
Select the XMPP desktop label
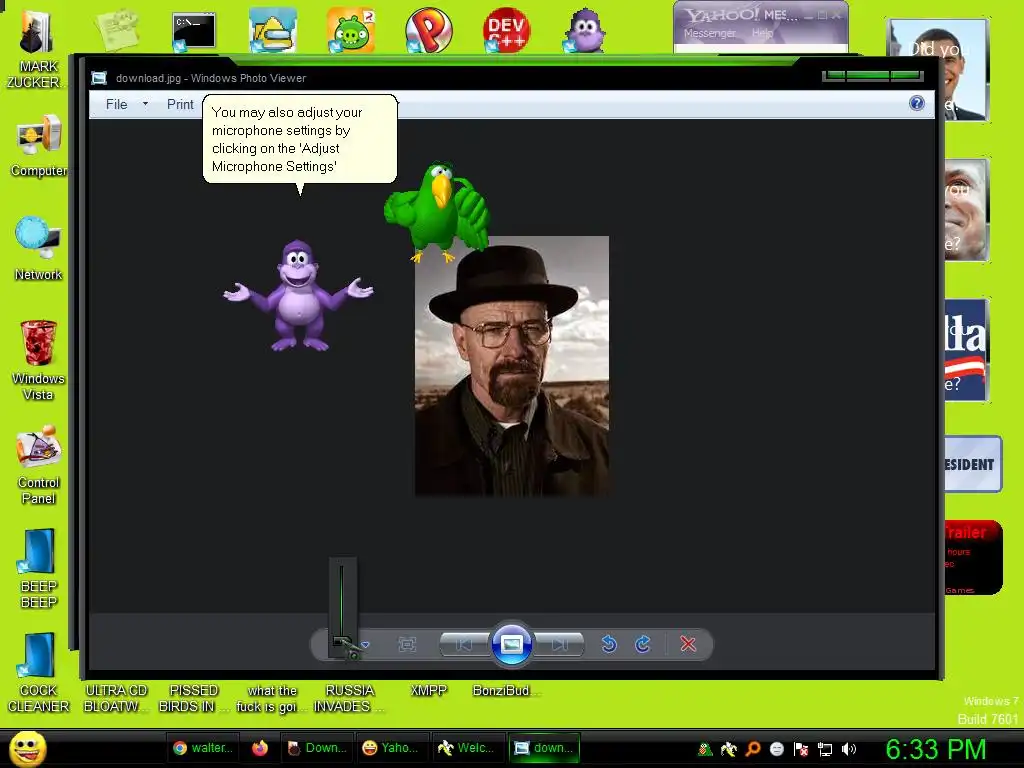(428, 690)
